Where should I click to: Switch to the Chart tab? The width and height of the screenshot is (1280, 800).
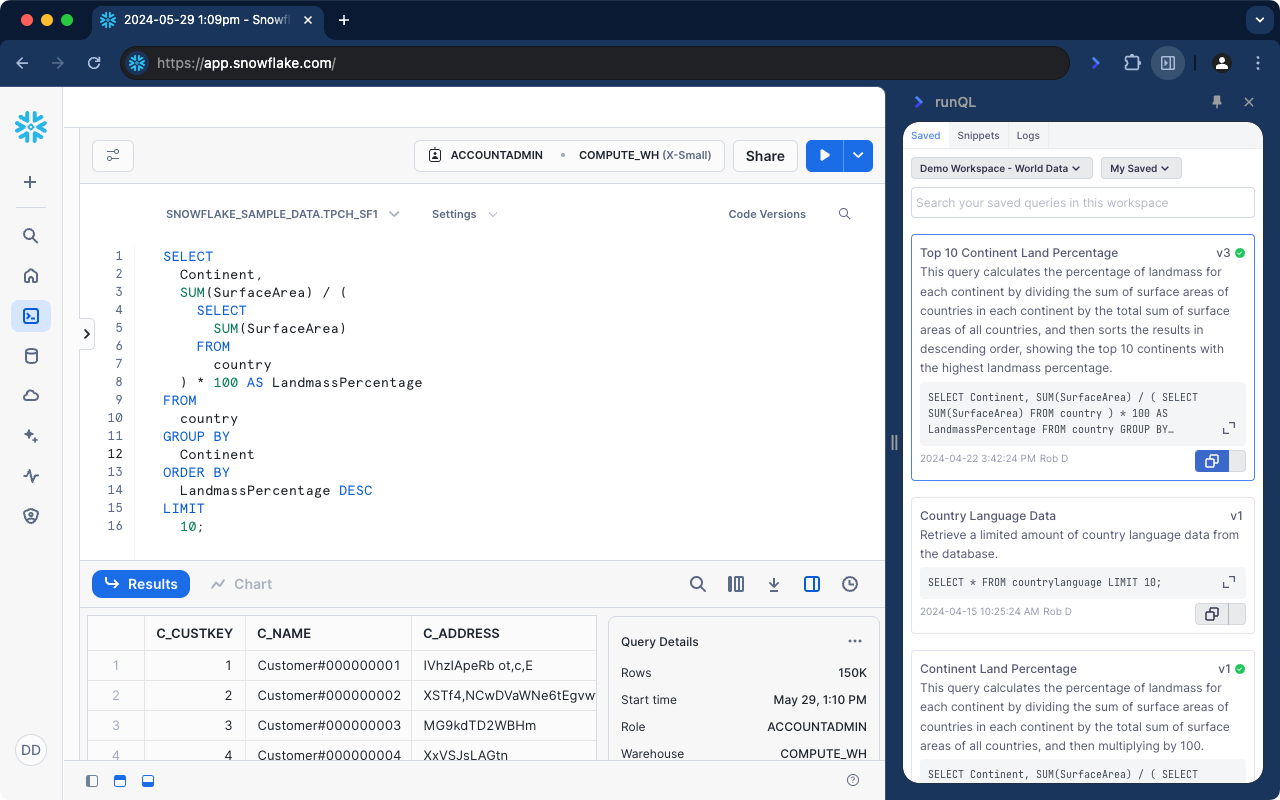coord(242,584)
